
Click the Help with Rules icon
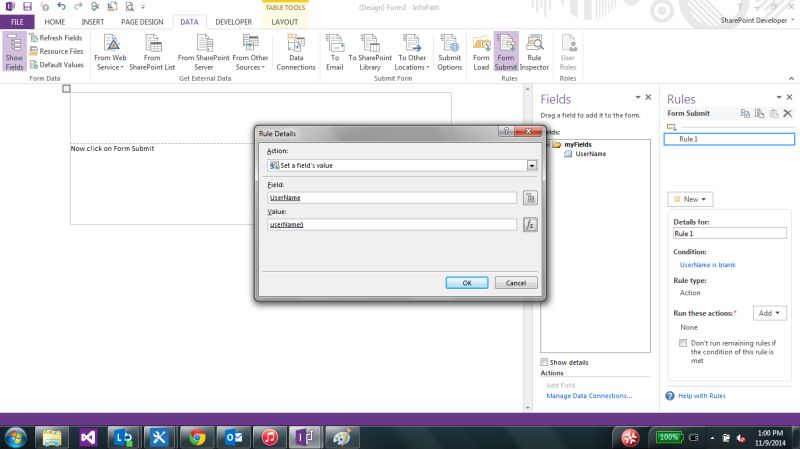coord(670,396)
